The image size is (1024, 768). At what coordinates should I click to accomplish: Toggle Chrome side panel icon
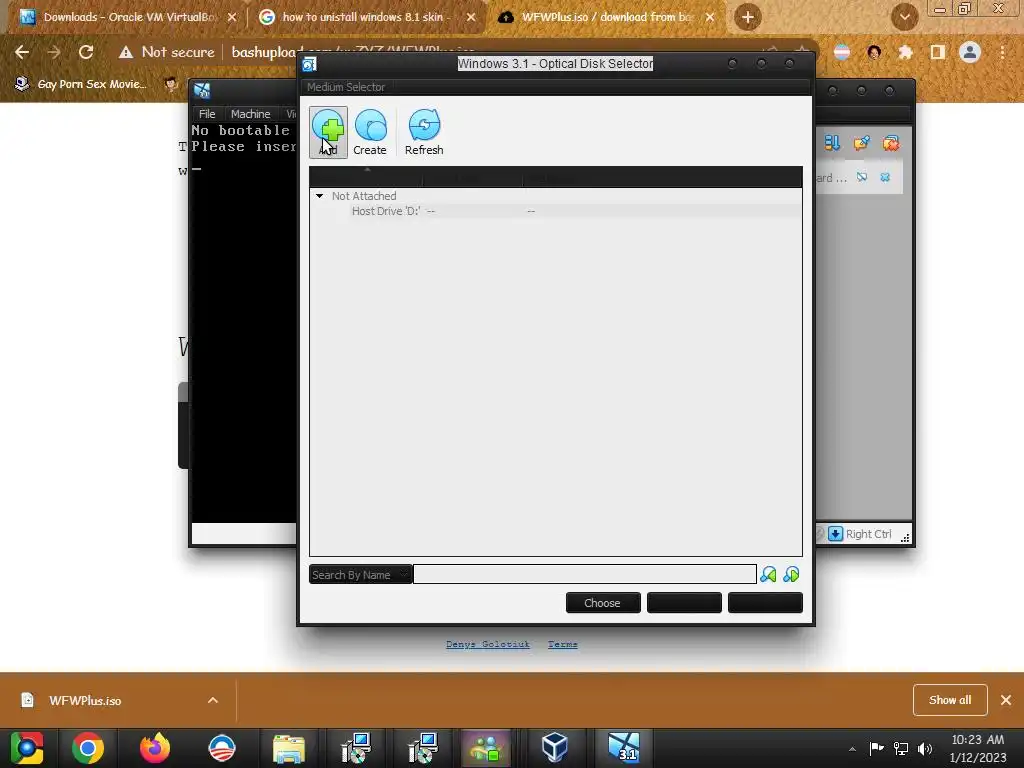pyautogui.click(x=938, y=52)
